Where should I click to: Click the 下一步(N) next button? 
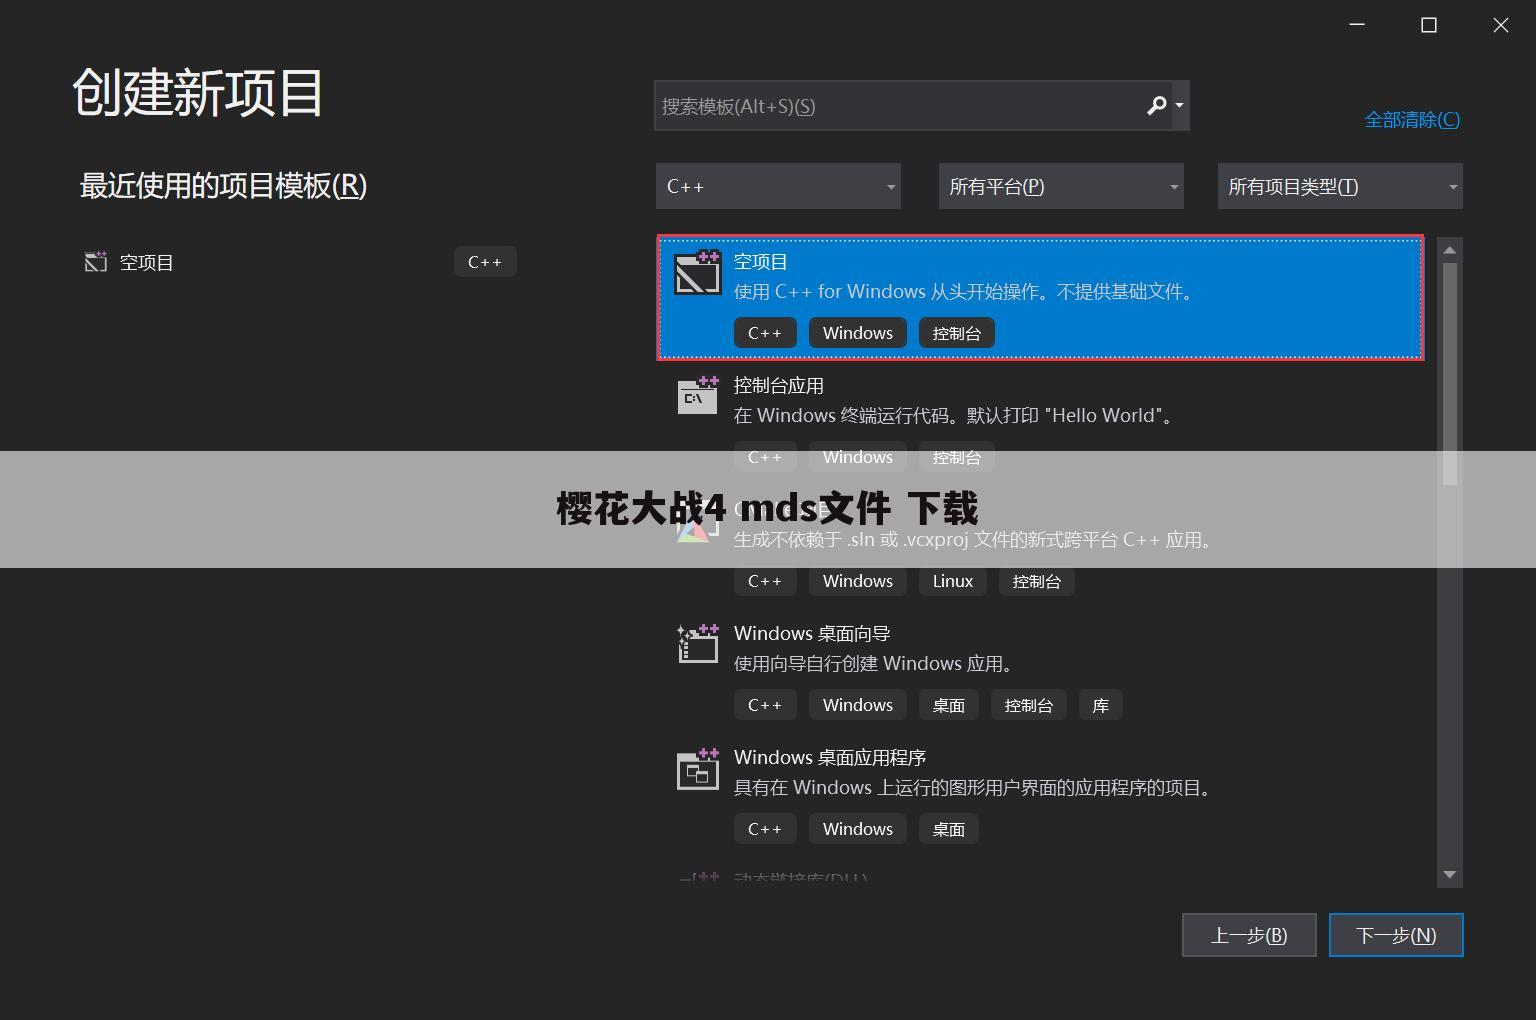coord(1396,935)
